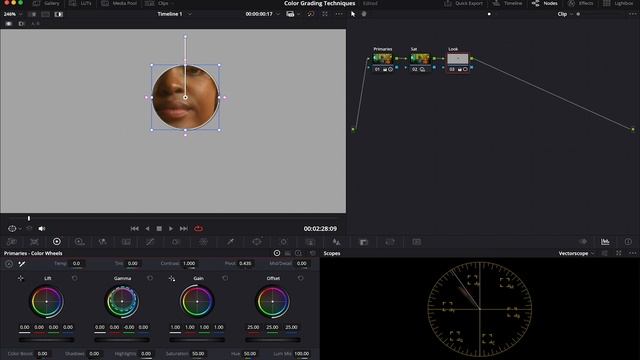Pick white point with Gain picker
This screenshot has height=360, width=640.
coord(172,278)
